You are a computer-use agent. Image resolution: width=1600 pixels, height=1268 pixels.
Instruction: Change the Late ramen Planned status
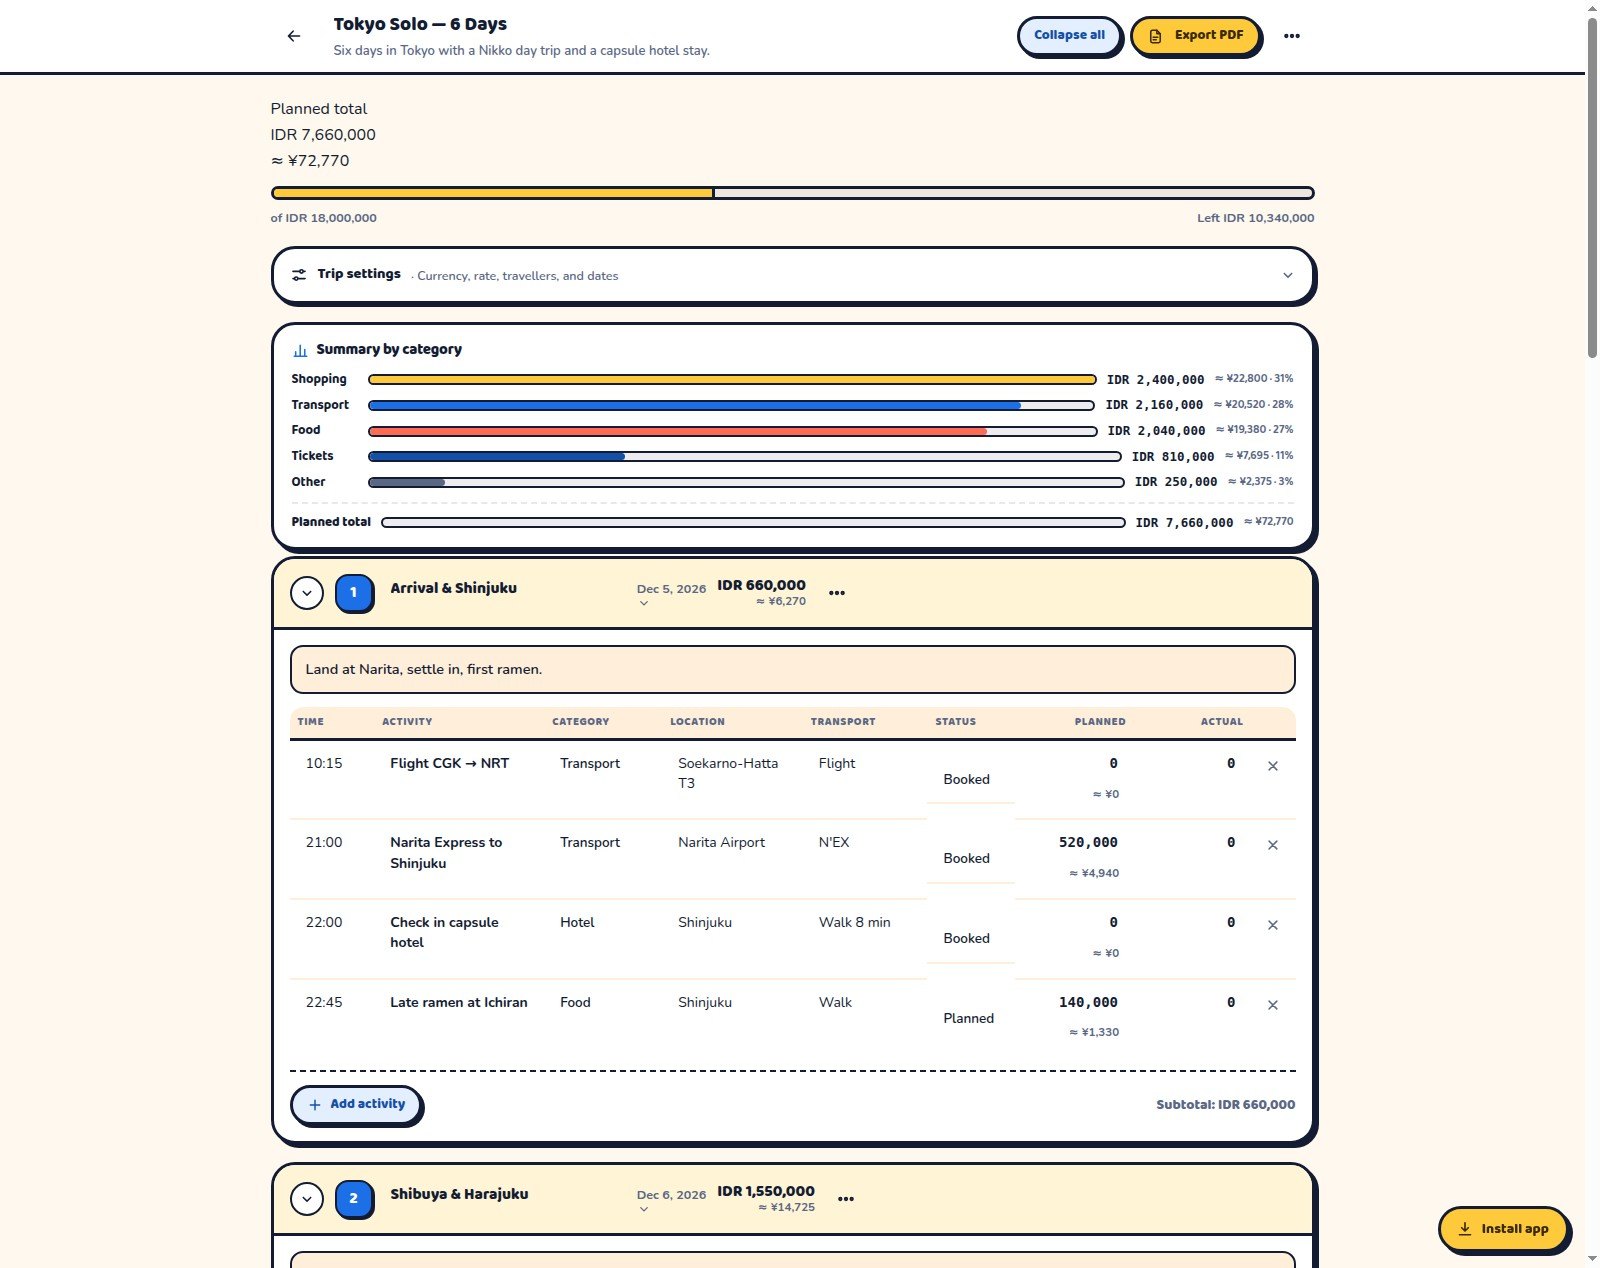(x=970, y=1018)
